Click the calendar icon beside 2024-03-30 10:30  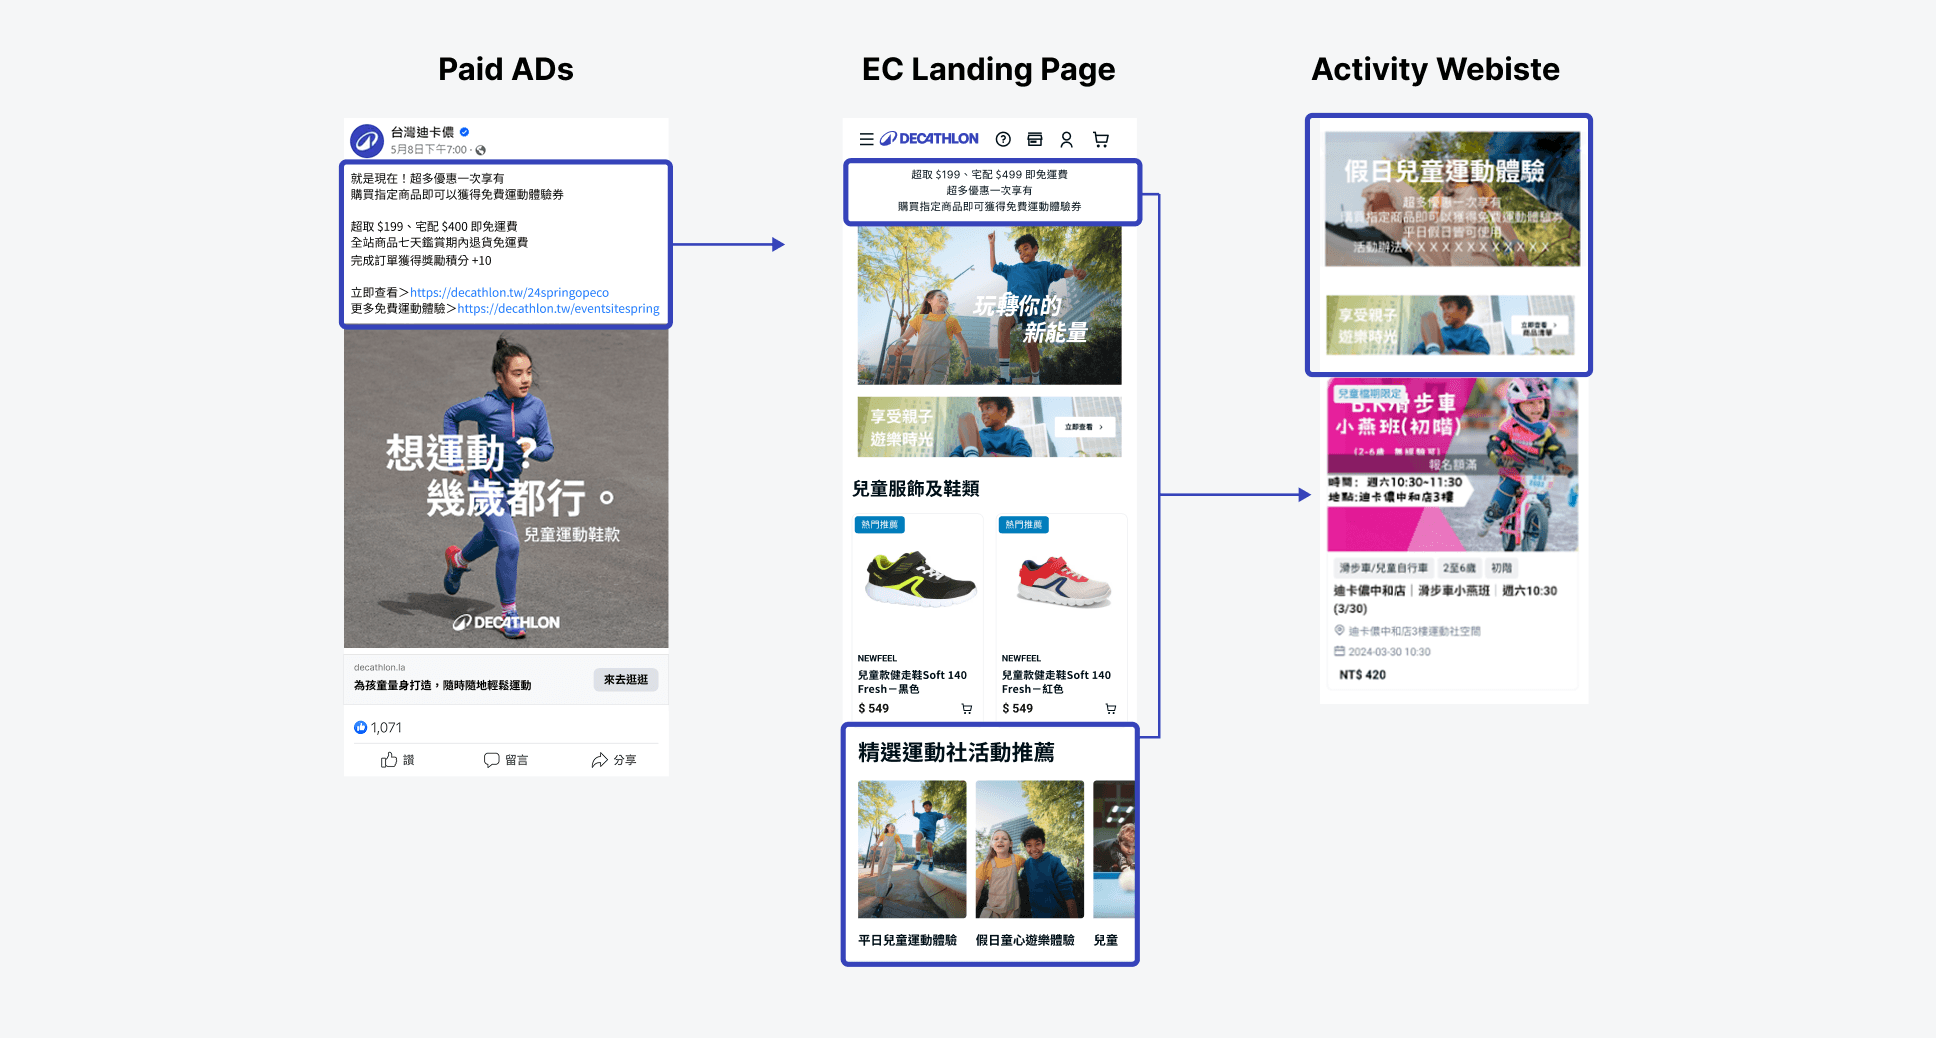tap(1340, 651)
